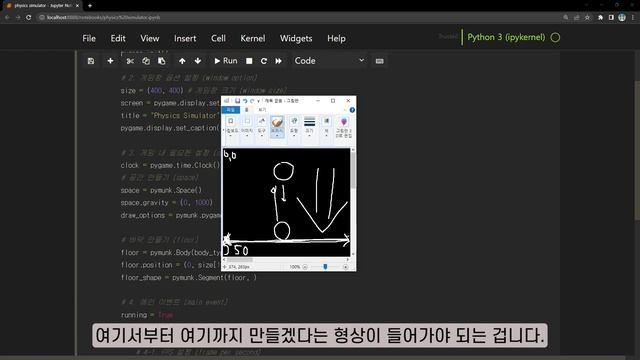Open the command palette keyboard icon
Image resolution: width=640 pixels, height=360 pixels.
coord(380,61)
